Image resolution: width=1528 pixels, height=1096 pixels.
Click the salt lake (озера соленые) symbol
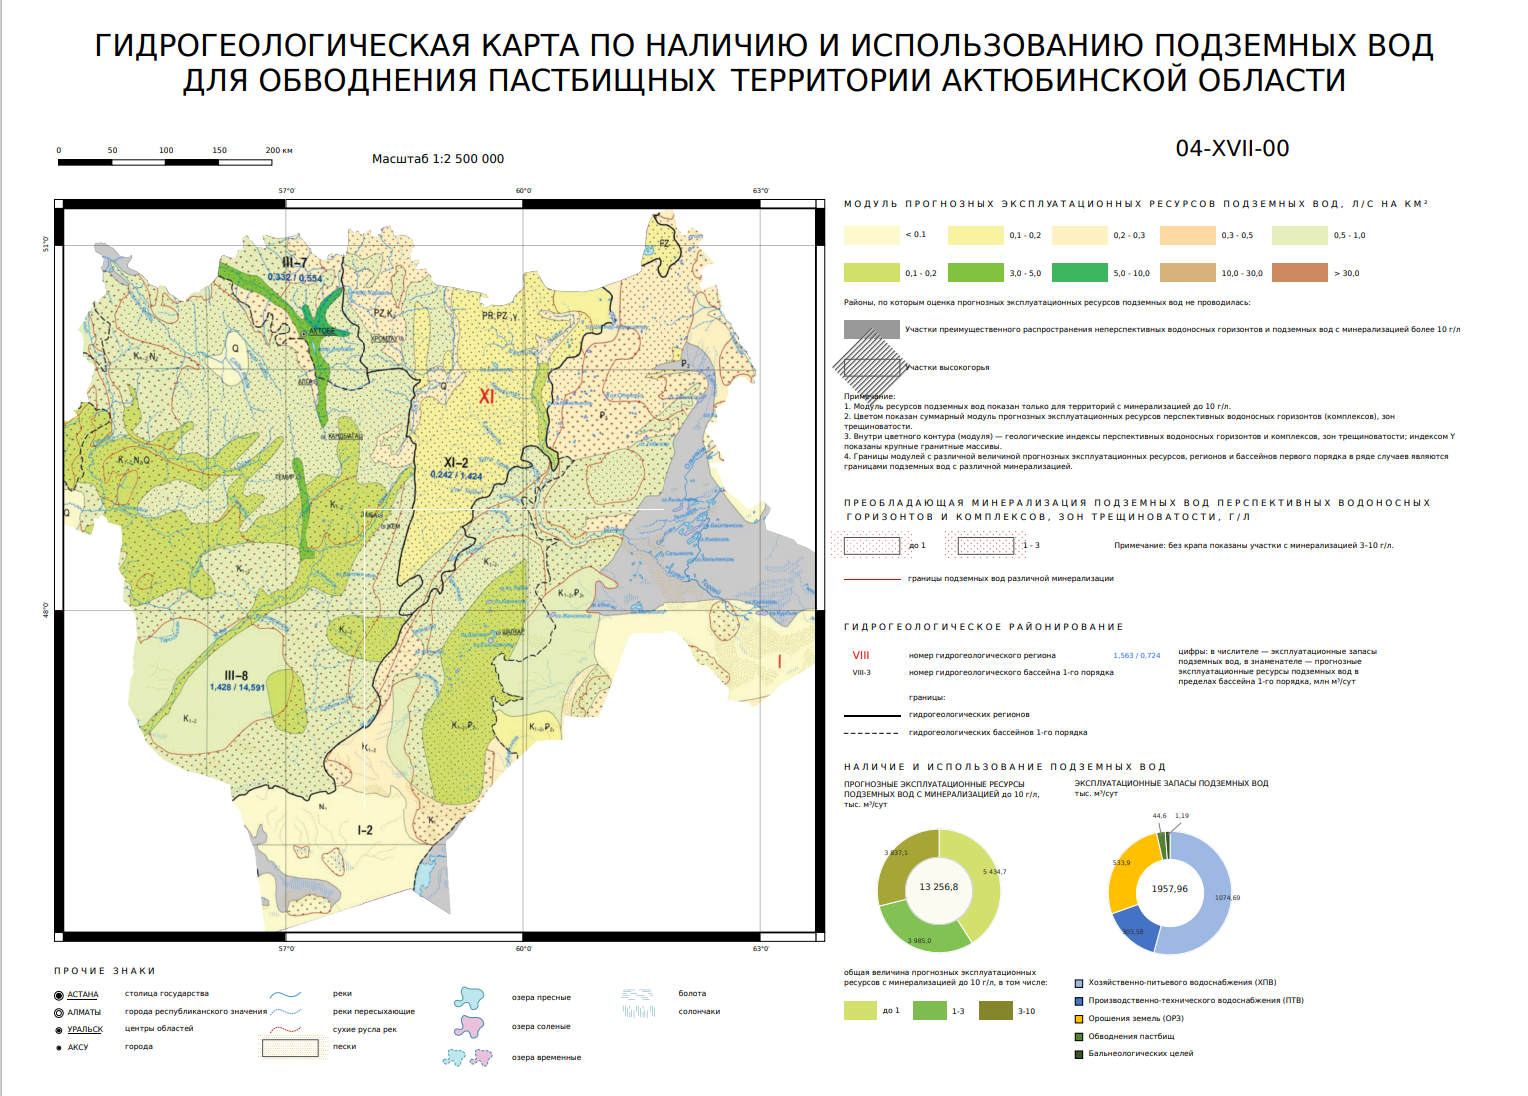tap(469, 1026)
